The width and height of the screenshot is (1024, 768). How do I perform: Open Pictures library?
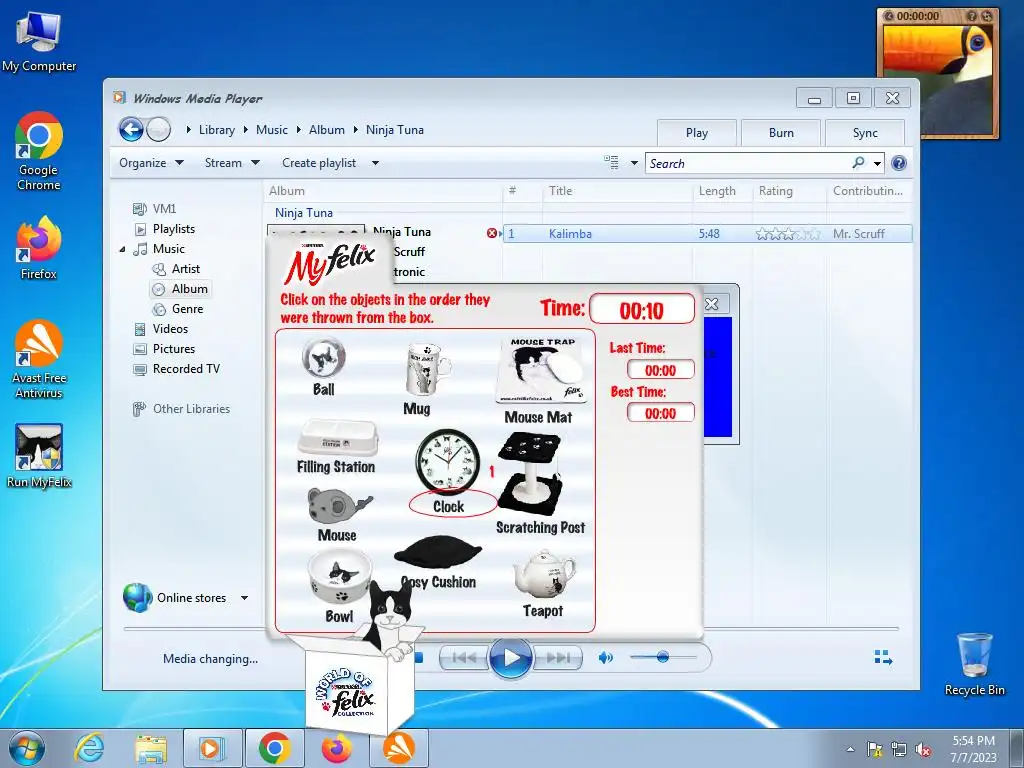(174, 349)
